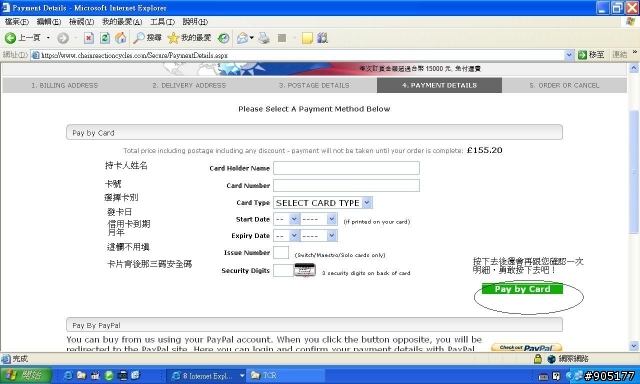Open the Back button history dropdown arrow
Image resolution: width=640 pixels, height=384 pixels.
[48, 38]
